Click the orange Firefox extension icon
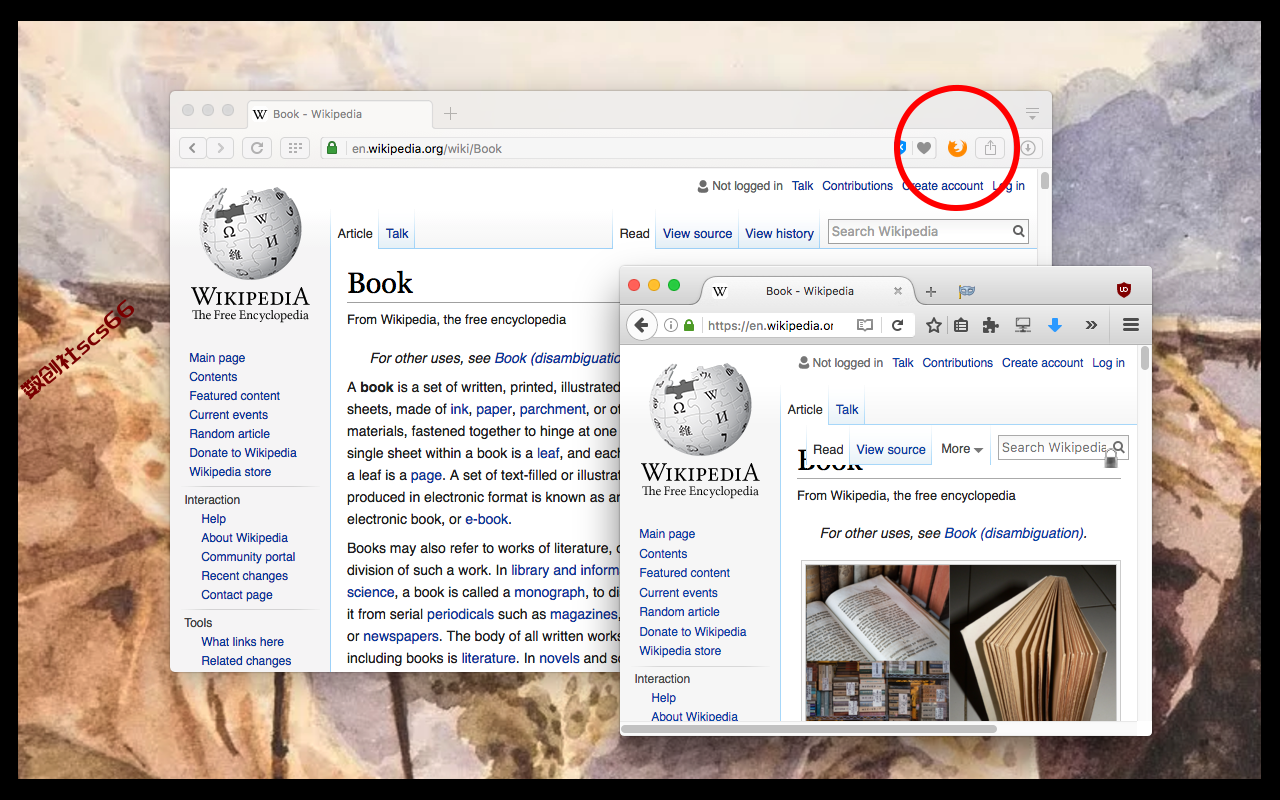 click(x=957, y=148)
